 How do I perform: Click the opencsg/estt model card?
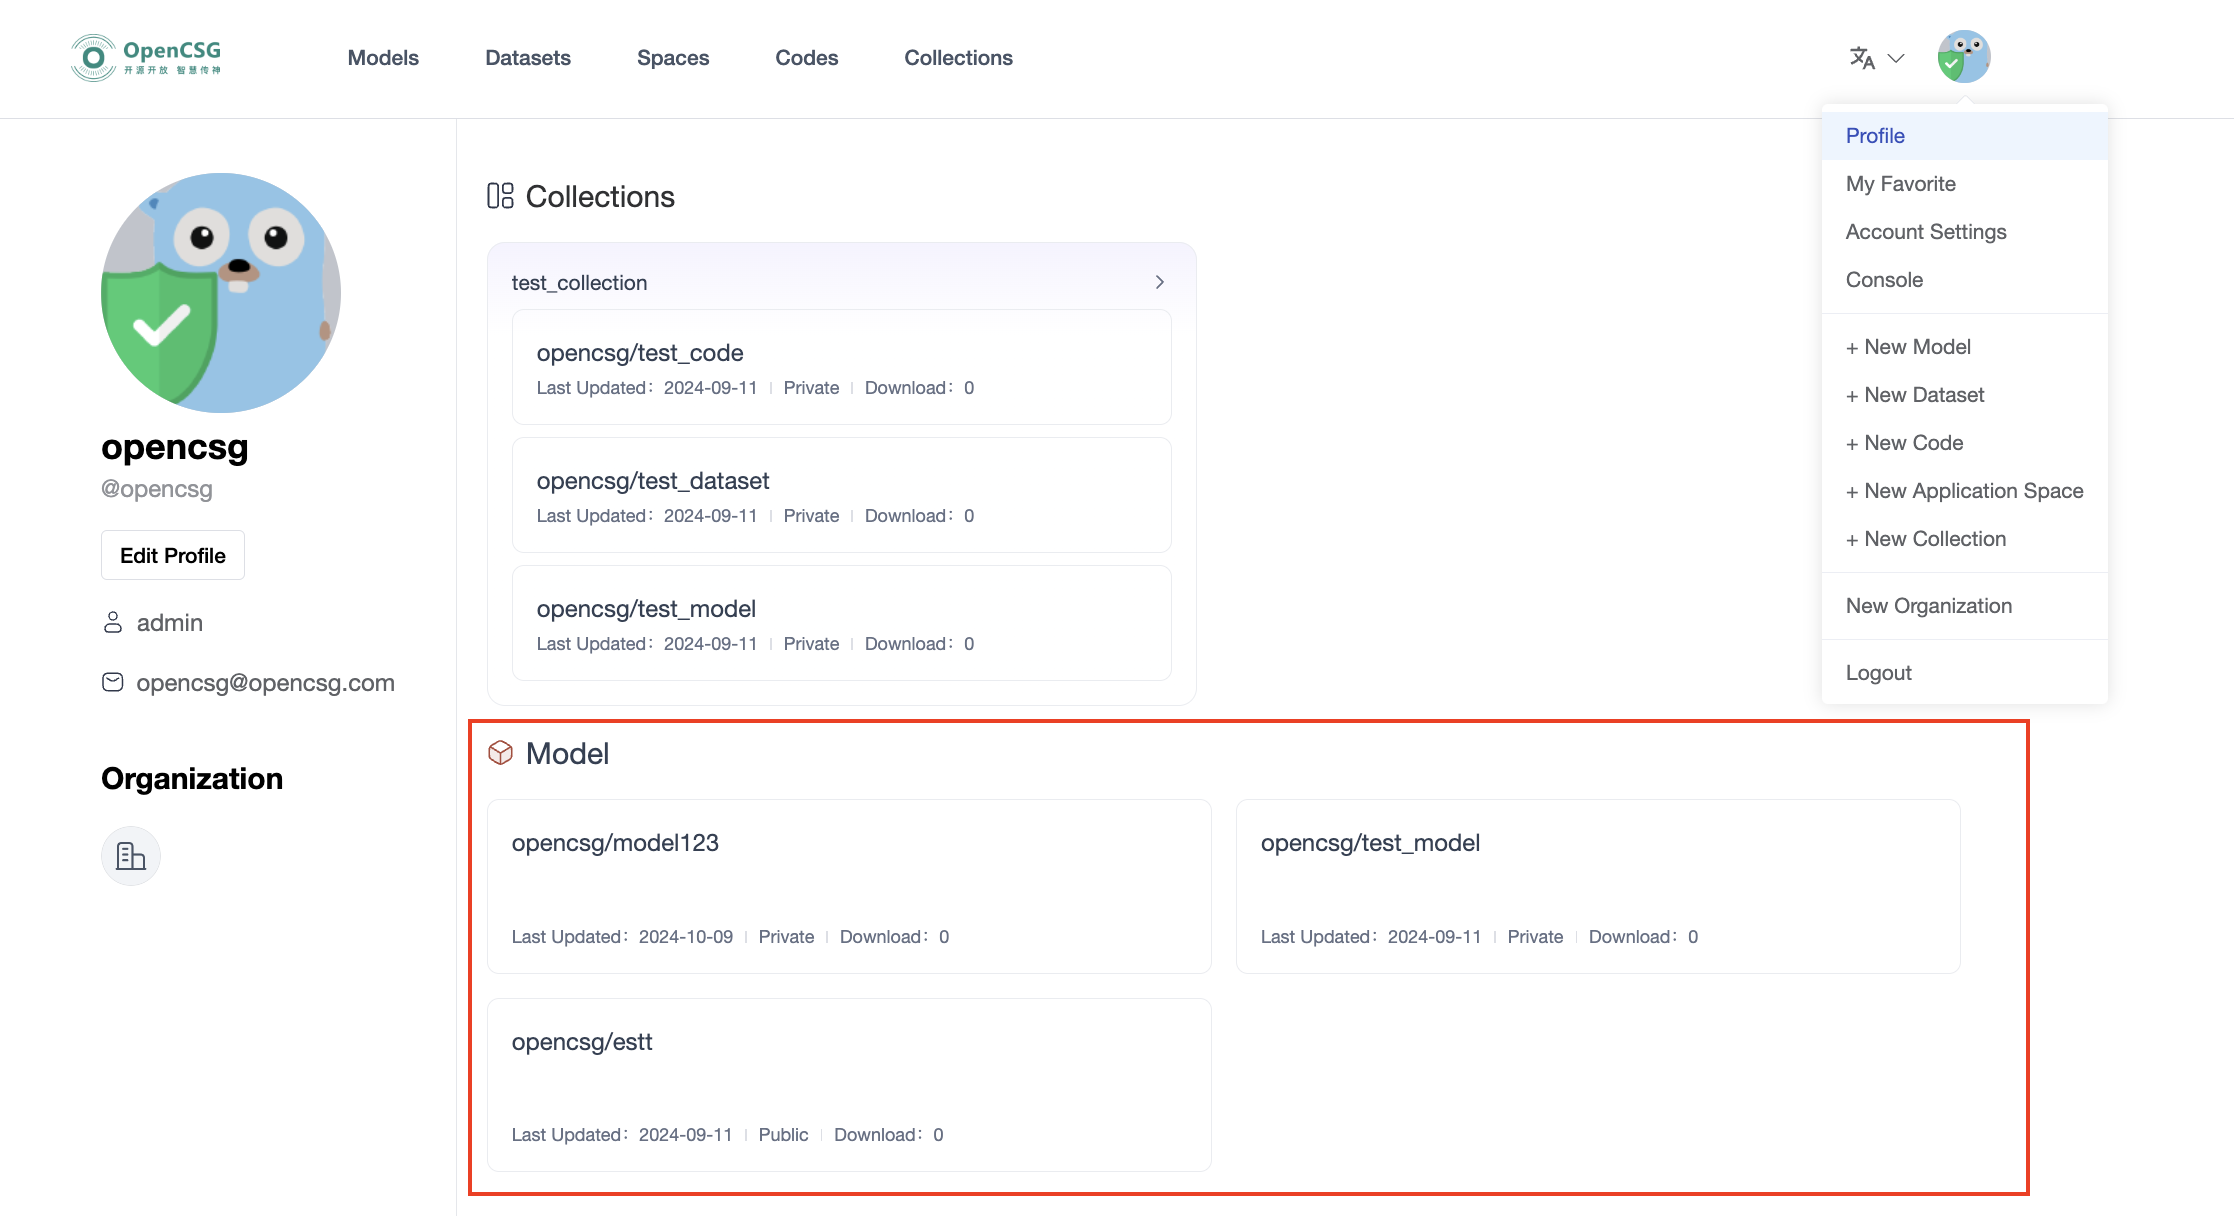pyautogui.click(x=849, y=1084)
